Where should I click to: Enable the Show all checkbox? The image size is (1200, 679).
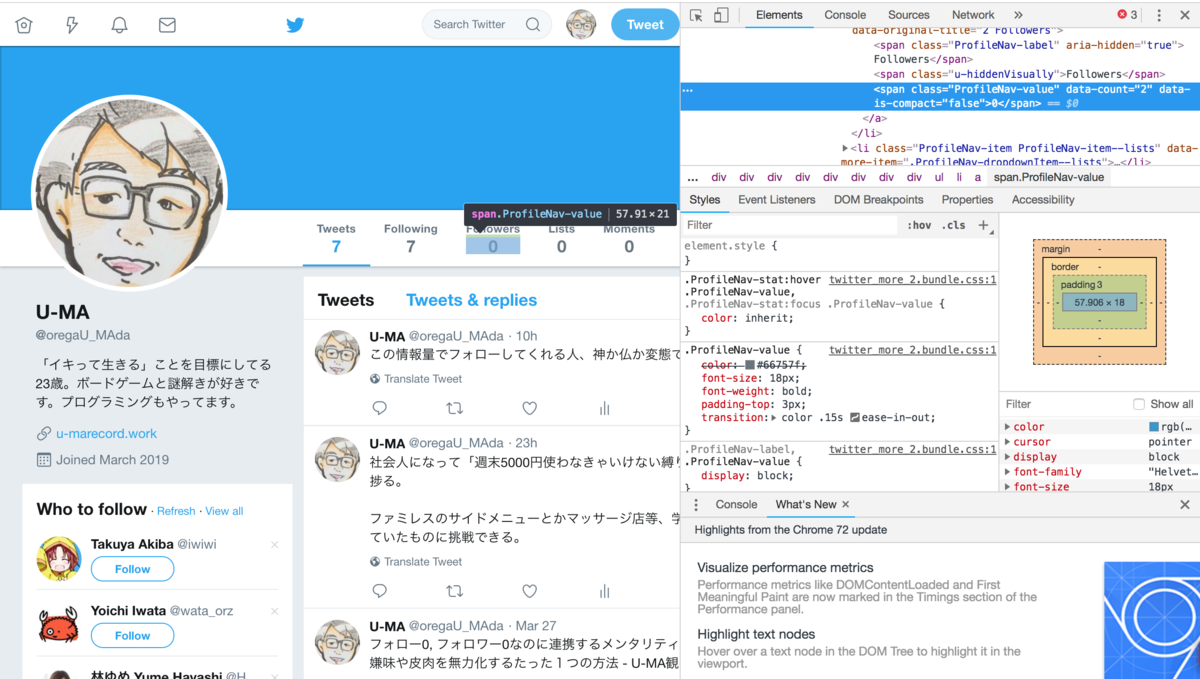click(1138, 404)
